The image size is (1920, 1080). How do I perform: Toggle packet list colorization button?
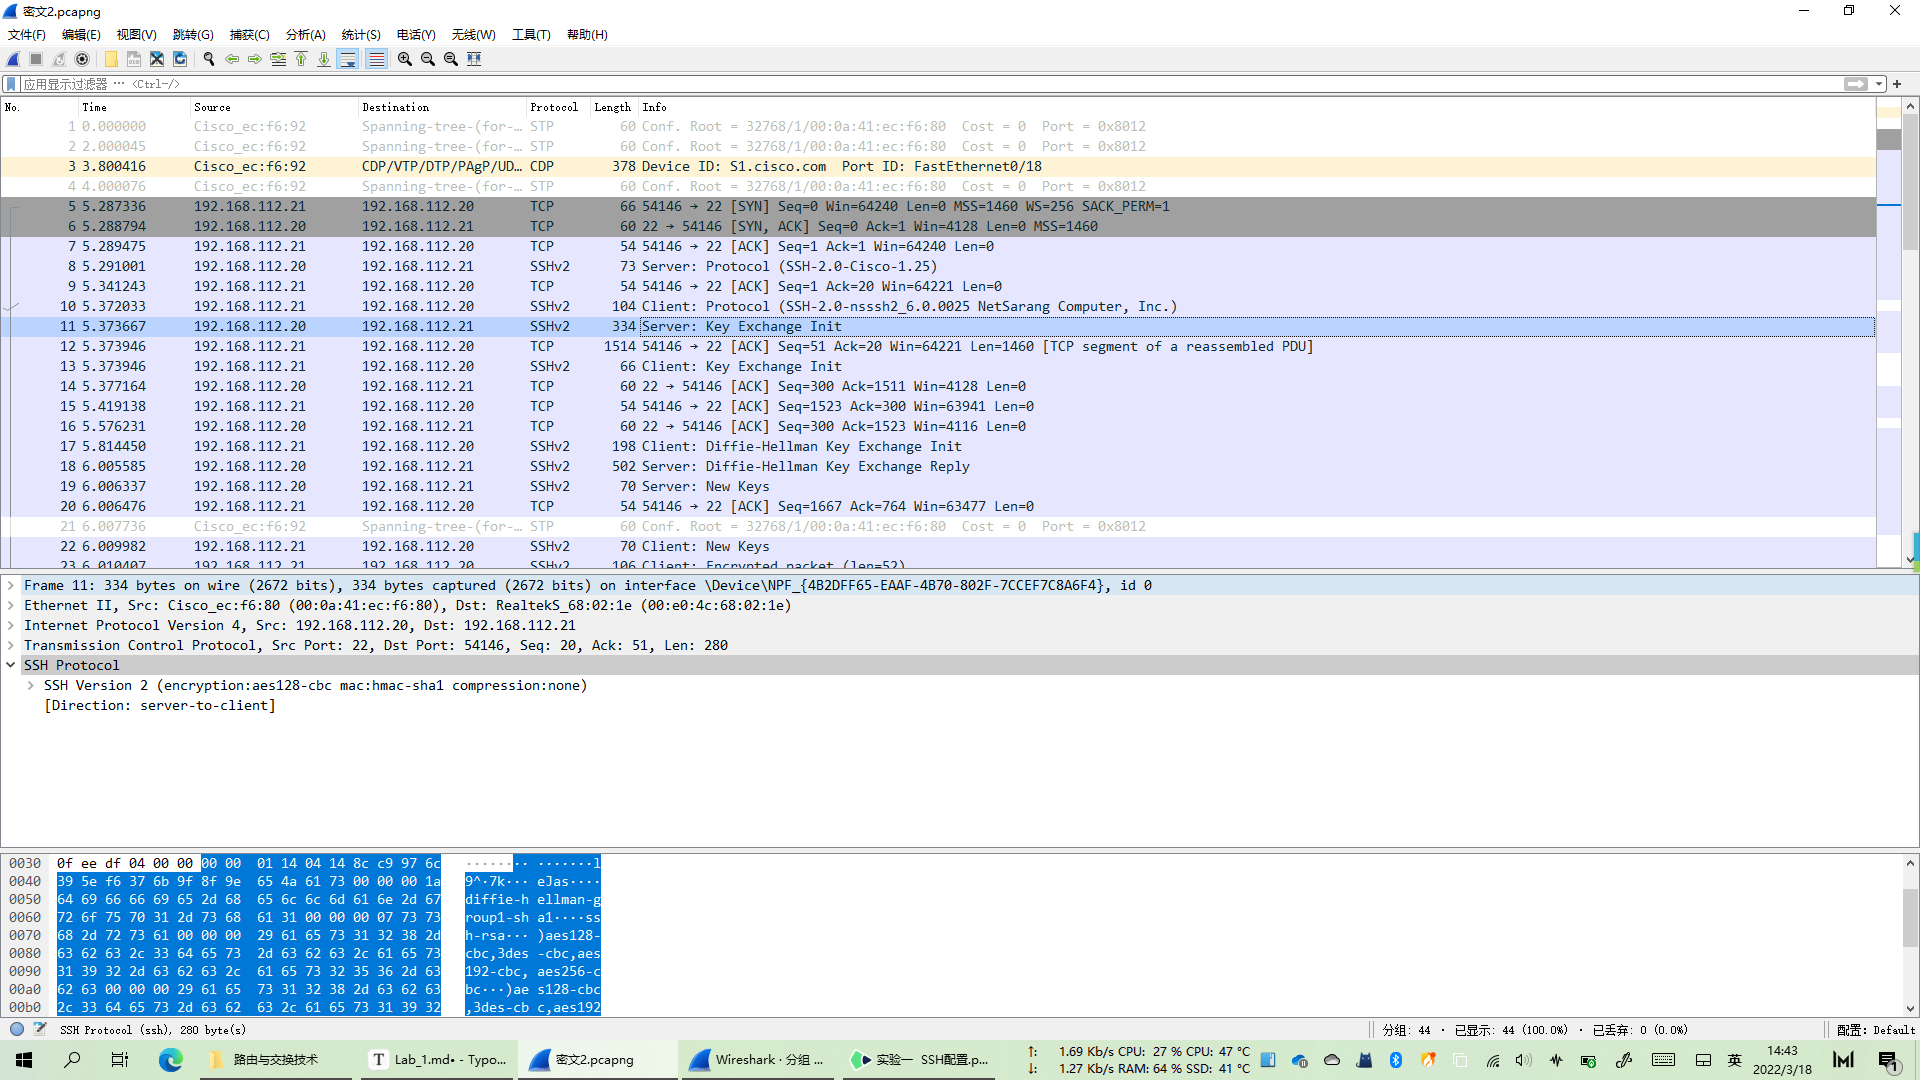coord(376,59)
